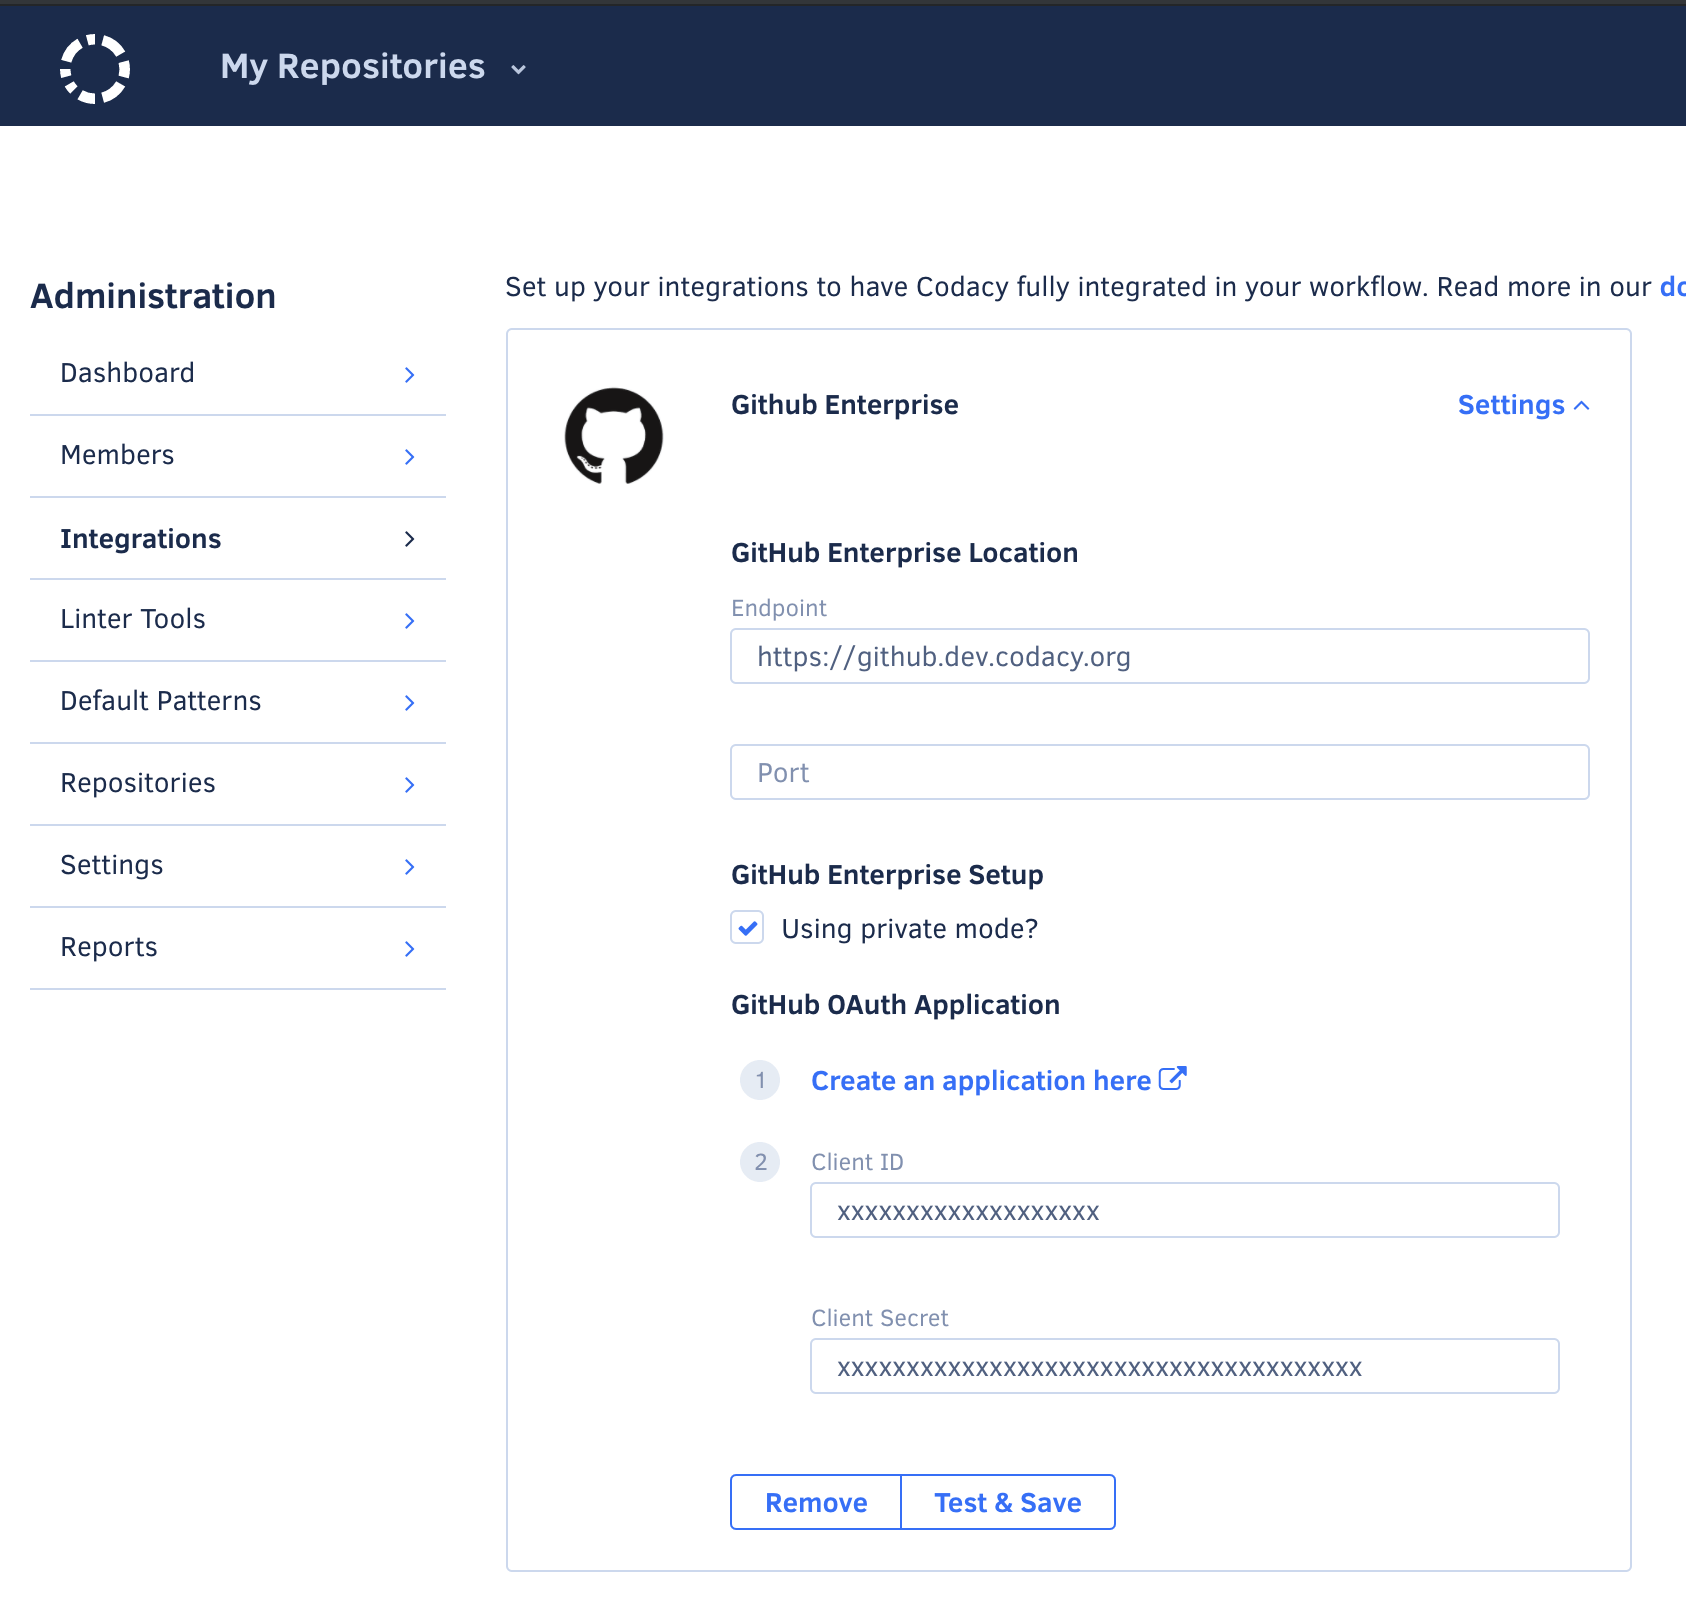Screen dimensions: 1686x1598
Task: Select Integrations in the sidebar
Action: pos(238,539)
